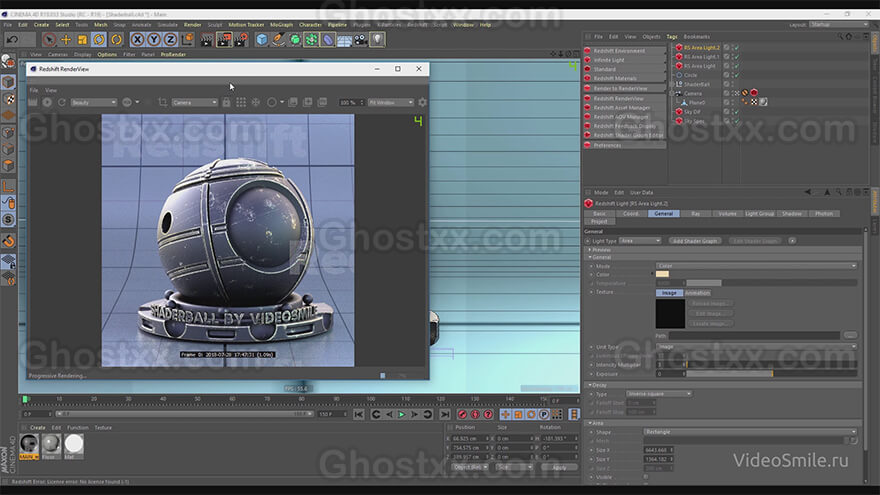Toggle the RenderView crop region icon
This screenshot has width=880, height=495.
coord(163,102)
